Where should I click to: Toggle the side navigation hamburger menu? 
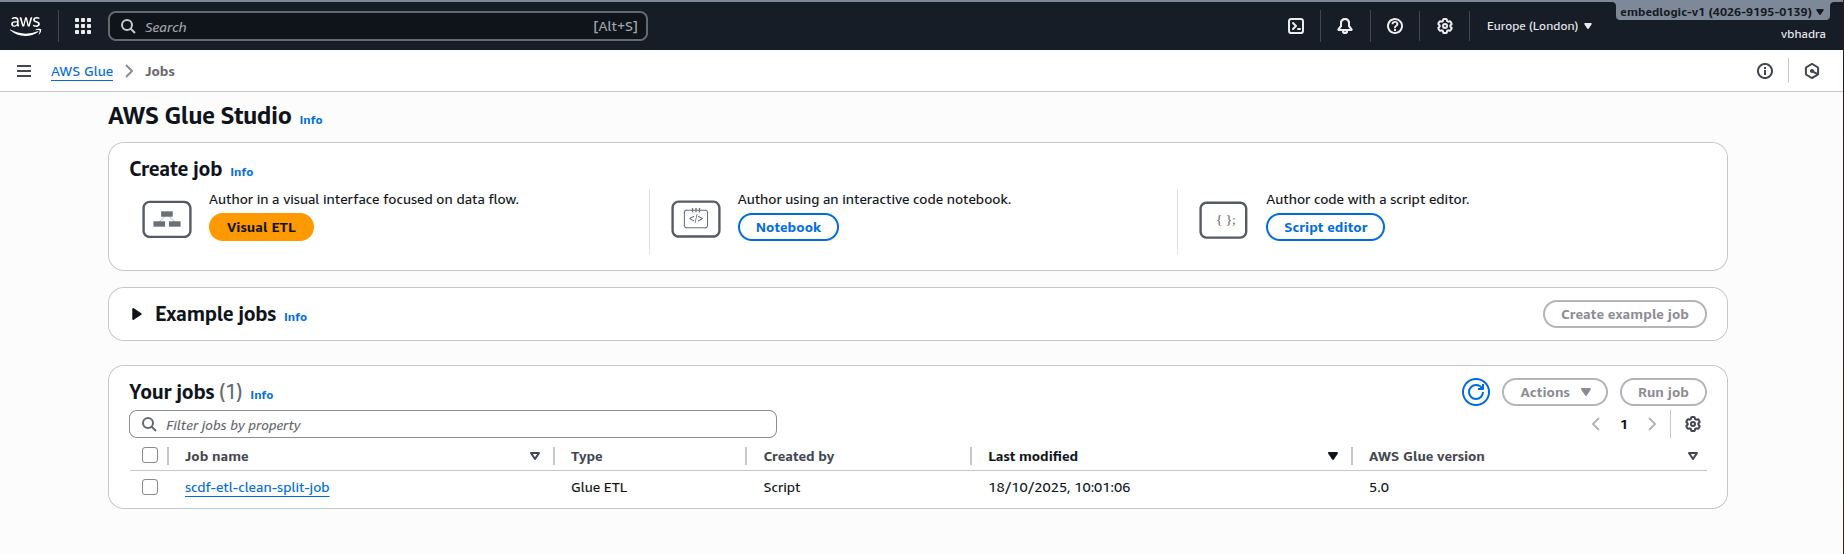coord(24,71)
